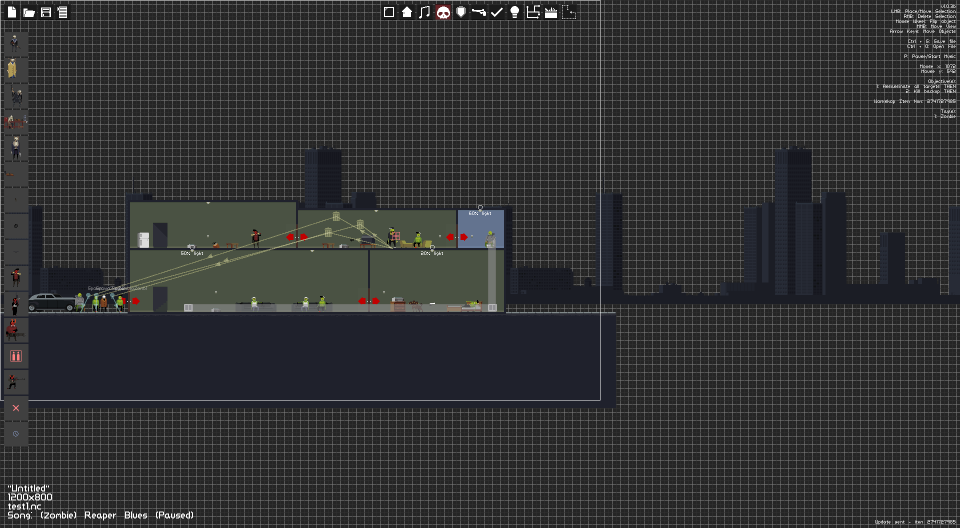
Task: Click the test1.nc filename text
Action: pos(24,506)
